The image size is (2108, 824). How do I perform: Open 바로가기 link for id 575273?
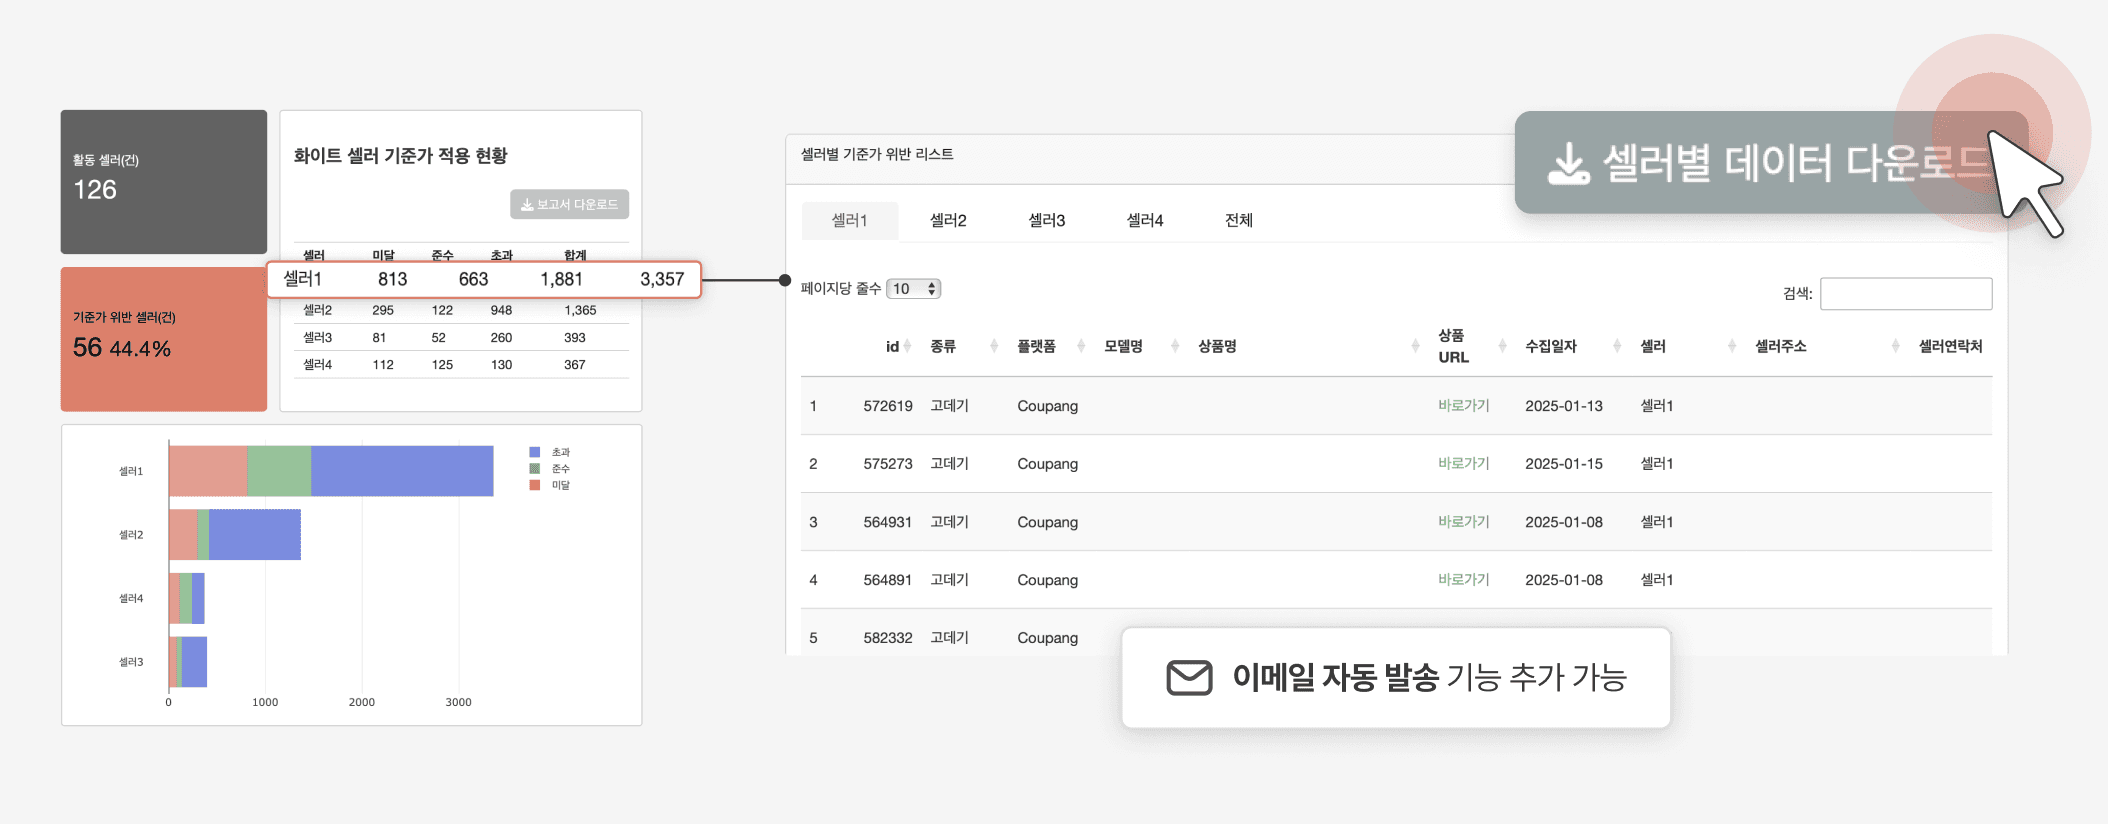[x=1464, y=463]
